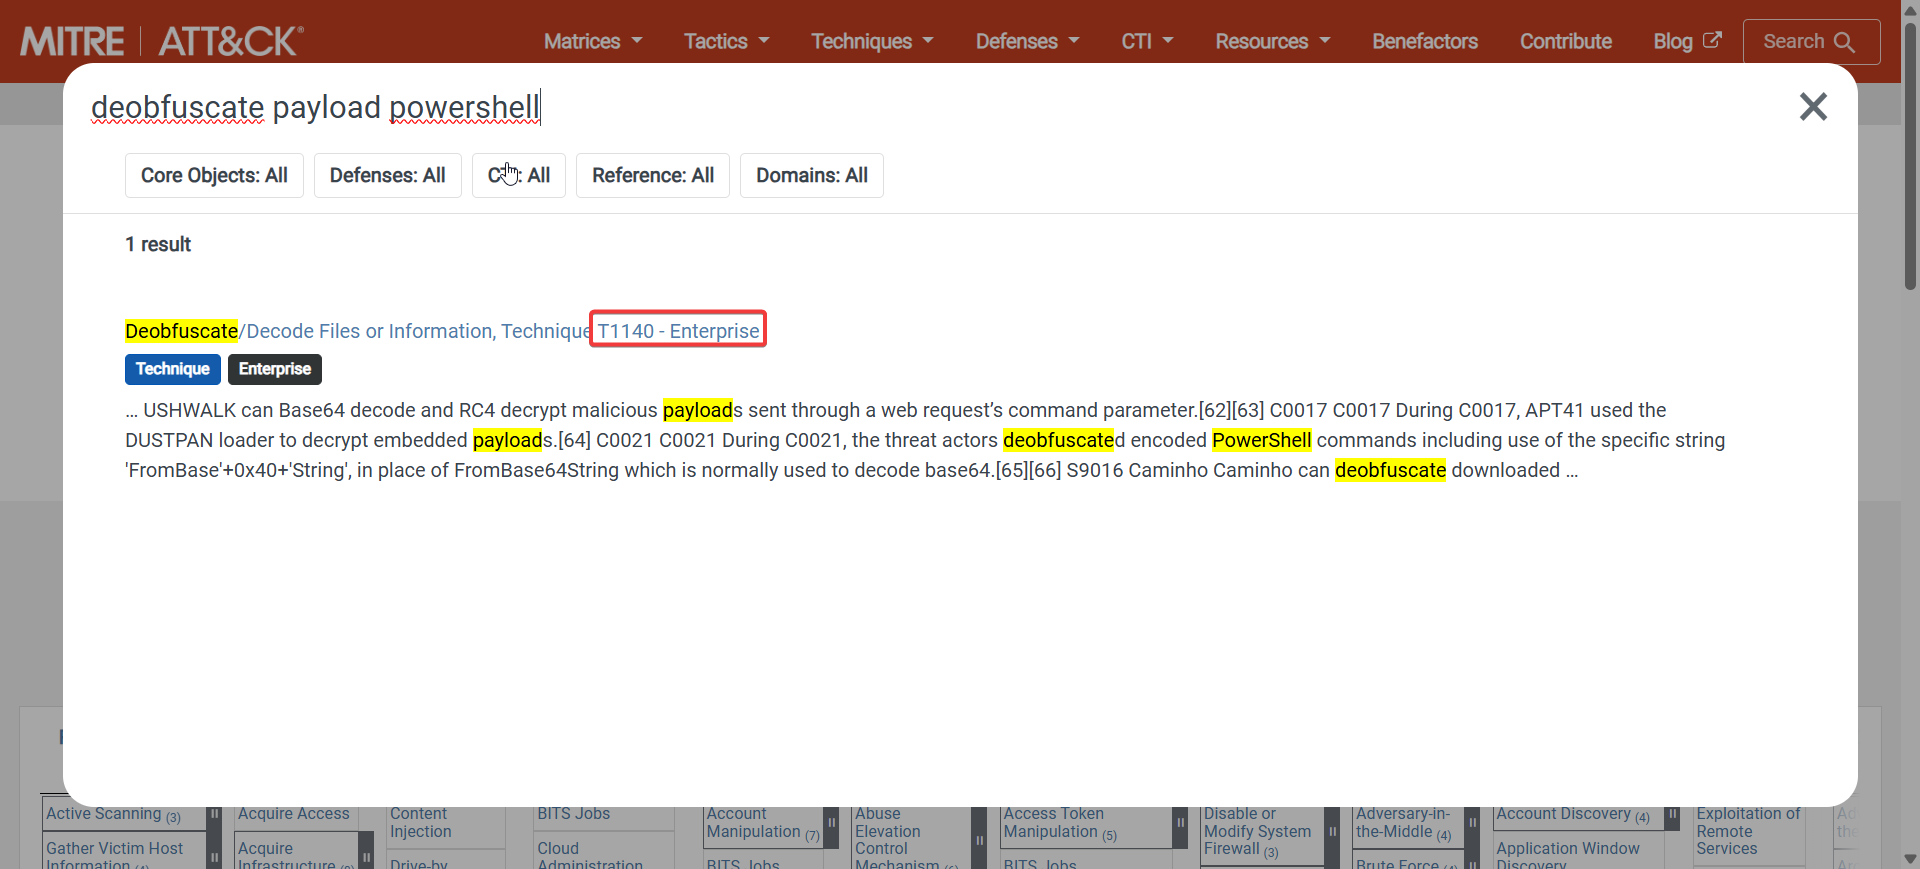Expand the Techniques navigation menu
Image resolution: width=1920 pixels, height=869 pixels.
pyautogui.click(x=872, y=41)
